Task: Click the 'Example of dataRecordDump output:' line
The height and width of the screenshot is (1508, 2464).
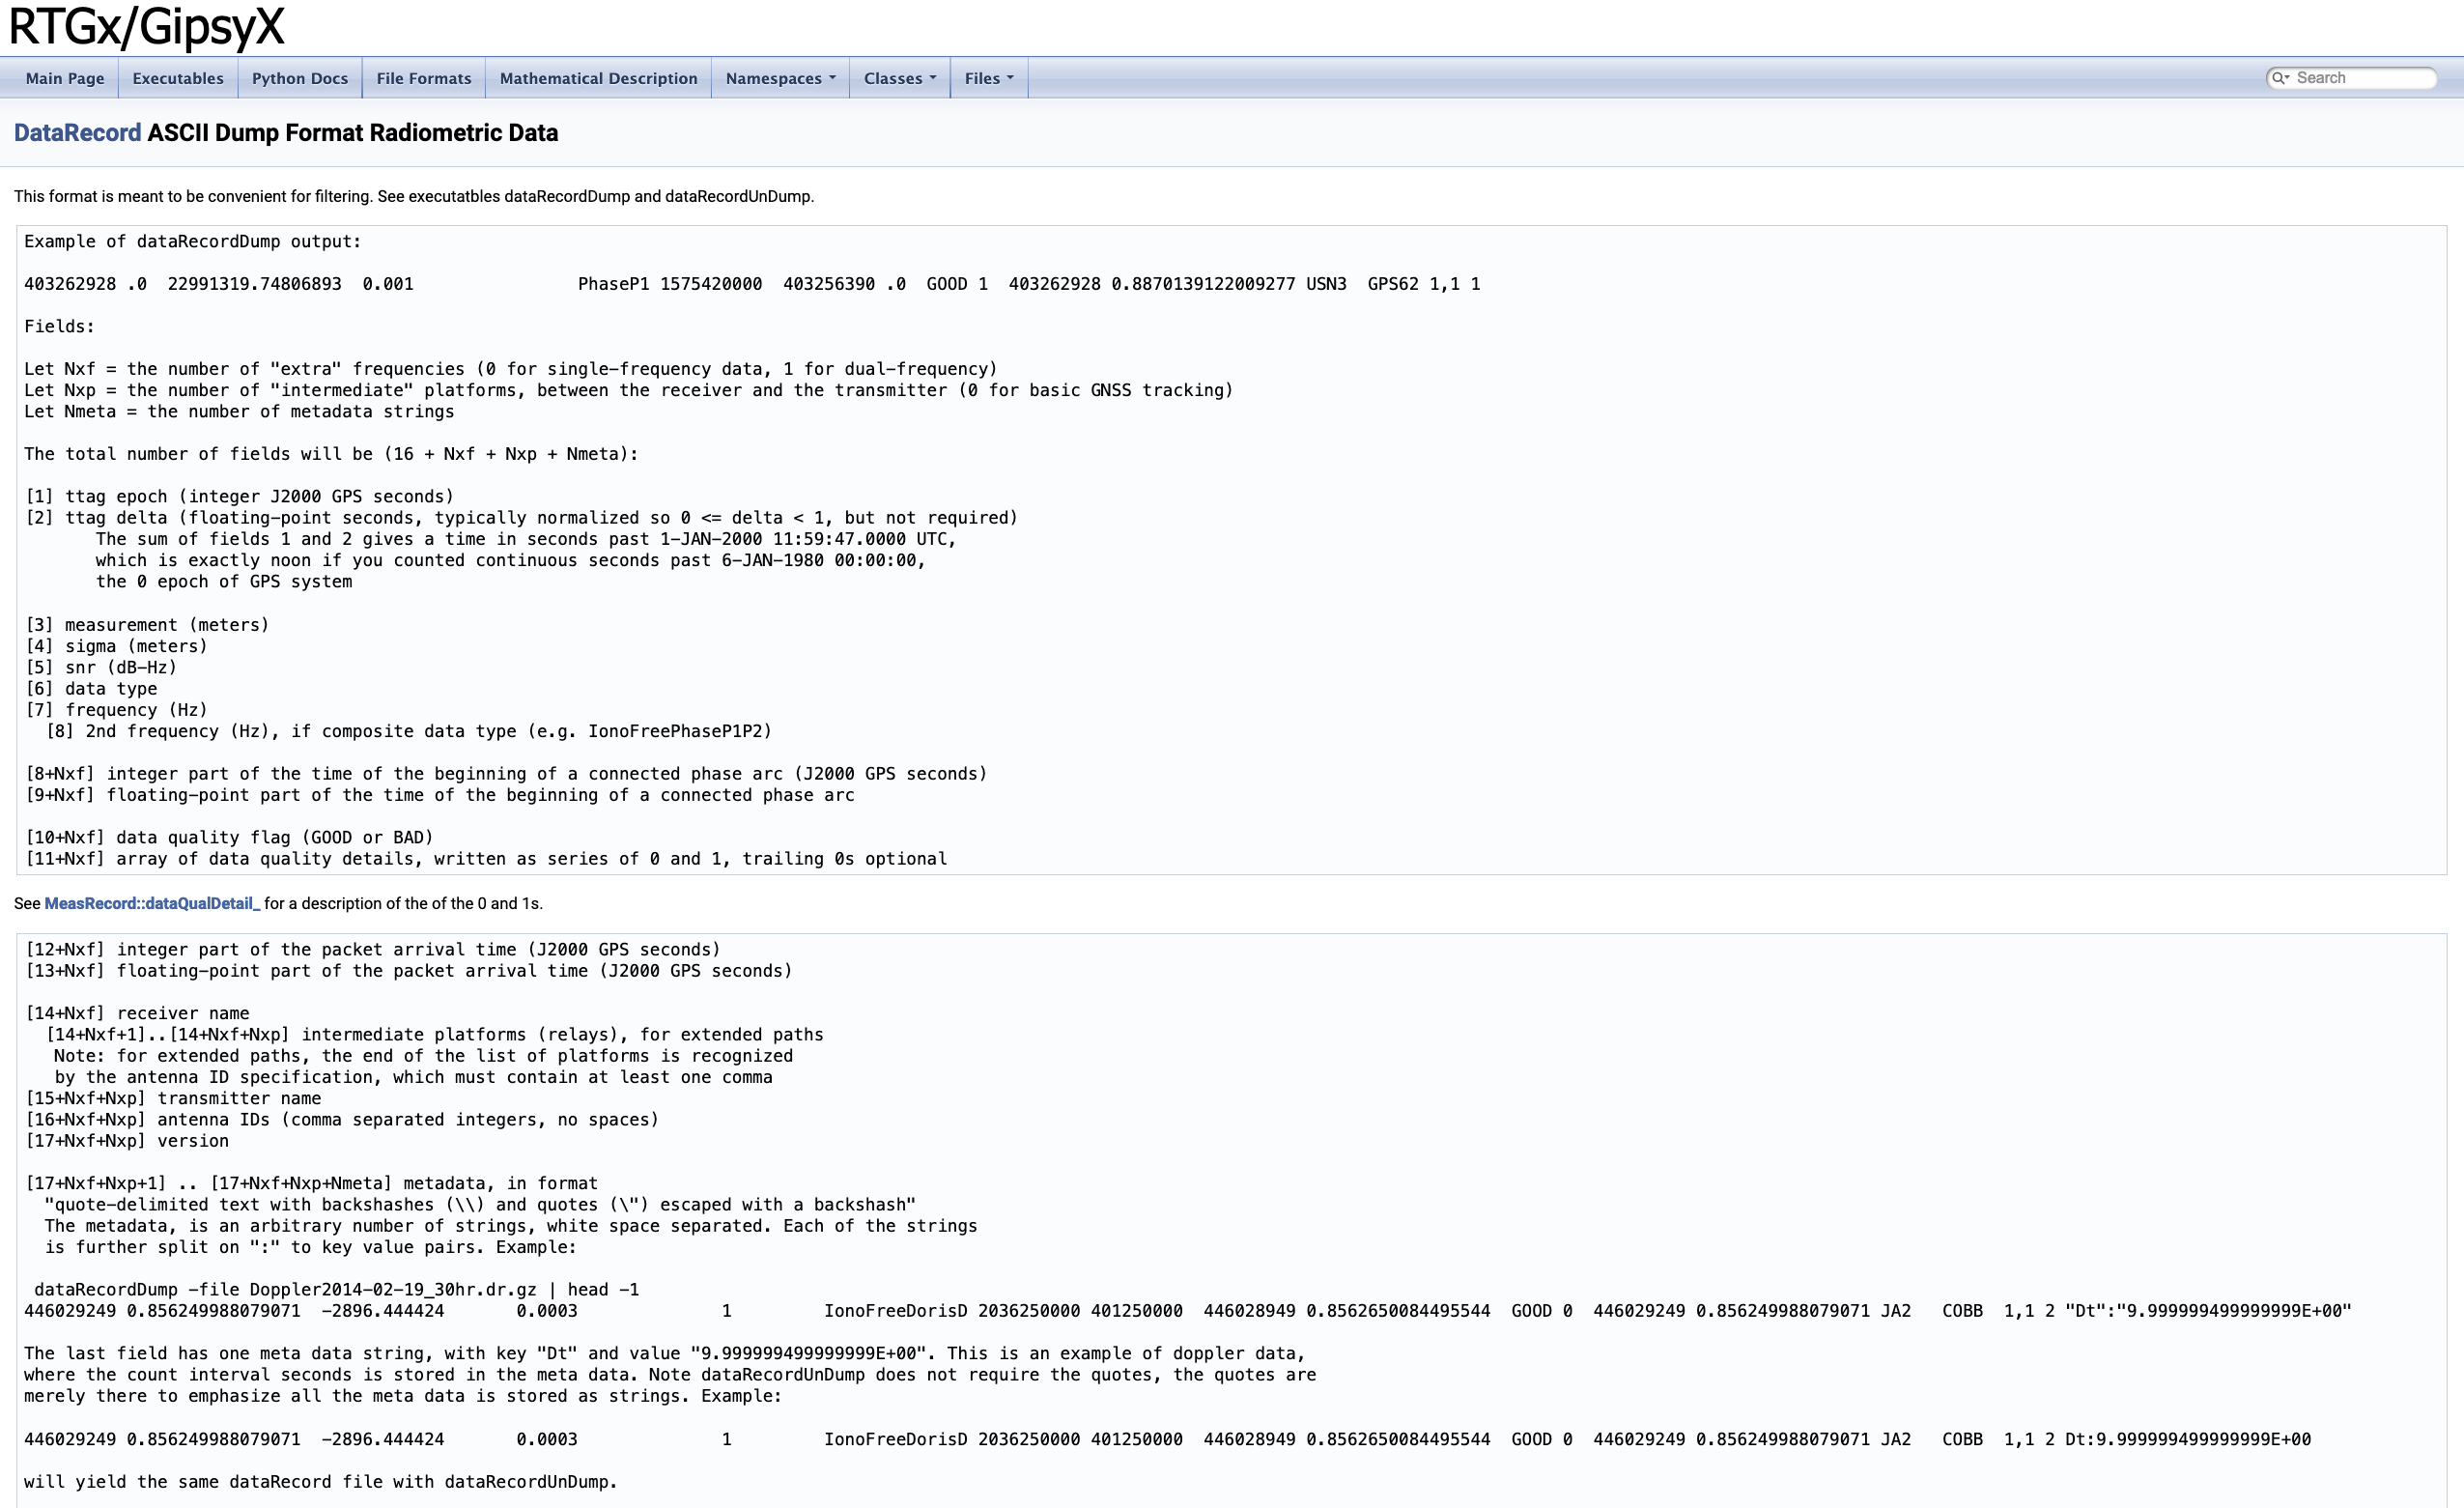Action: pos(192,241)
